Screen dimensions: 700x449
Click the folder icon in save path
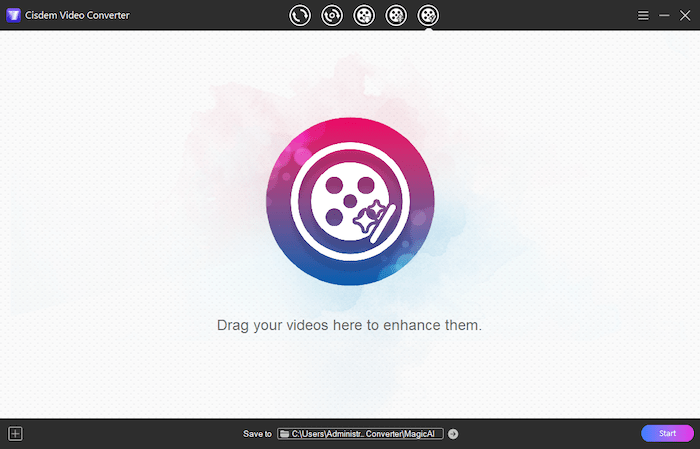click(x=285, y=434)
